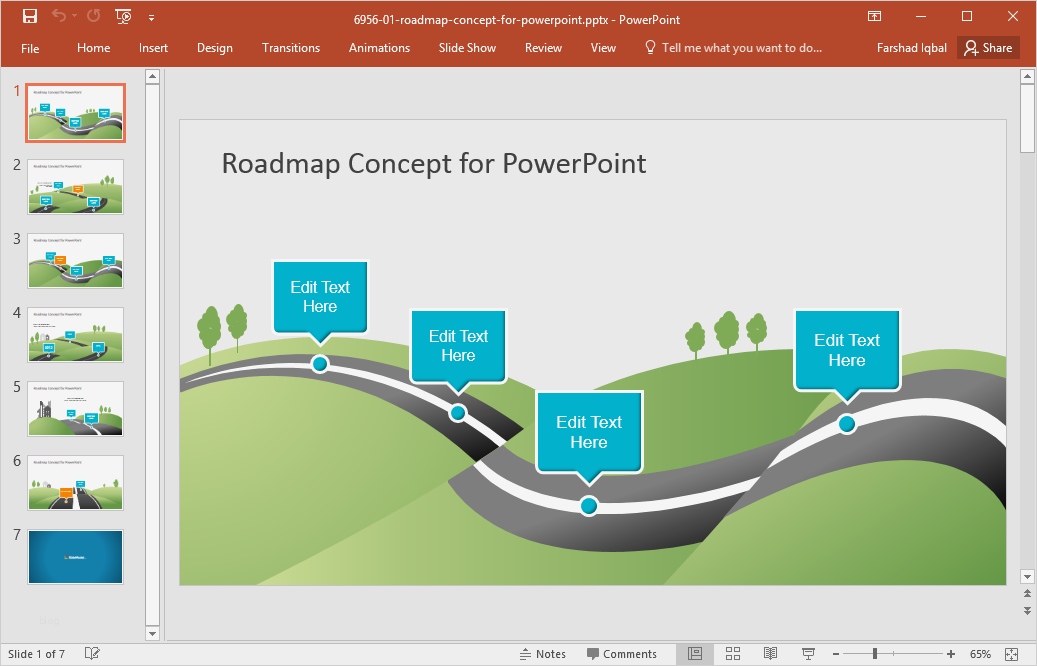Image resolution: width=1037 pixels, height=666 pixels.
Task: Start Slide Show from the status bar
Action: coord(808,653)
